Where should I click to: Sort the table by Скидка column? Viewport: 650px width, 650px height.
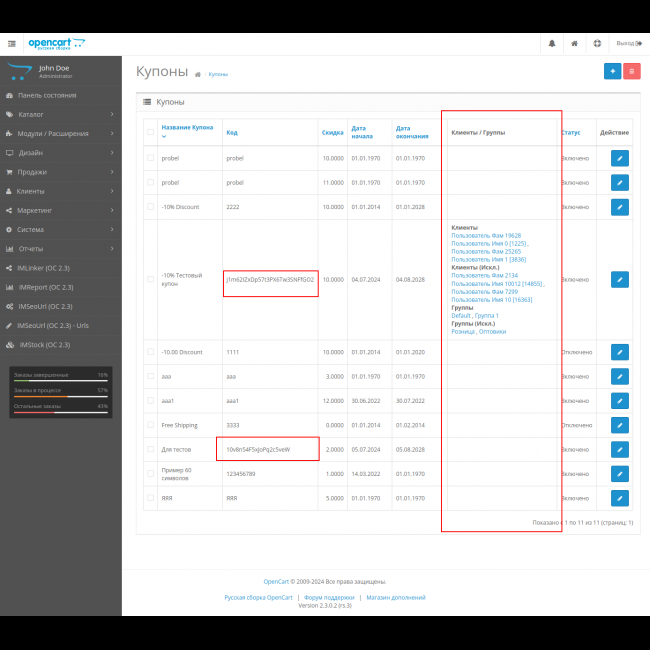tap(332, 132)
